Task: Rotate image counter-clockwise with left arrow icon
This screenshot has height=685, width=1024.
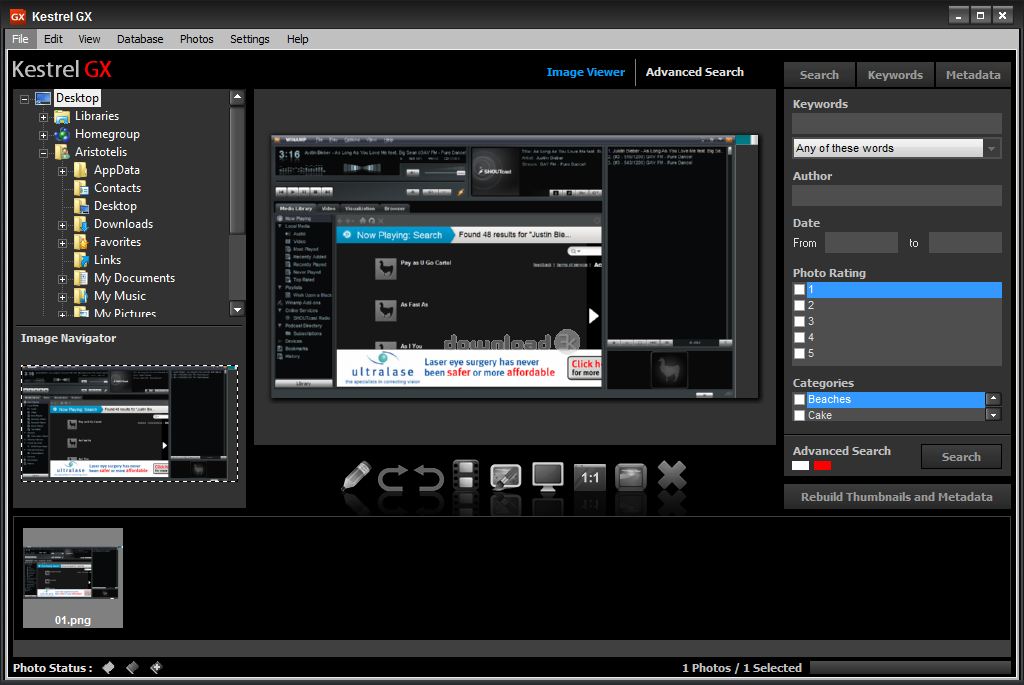Action: (429, 477)
